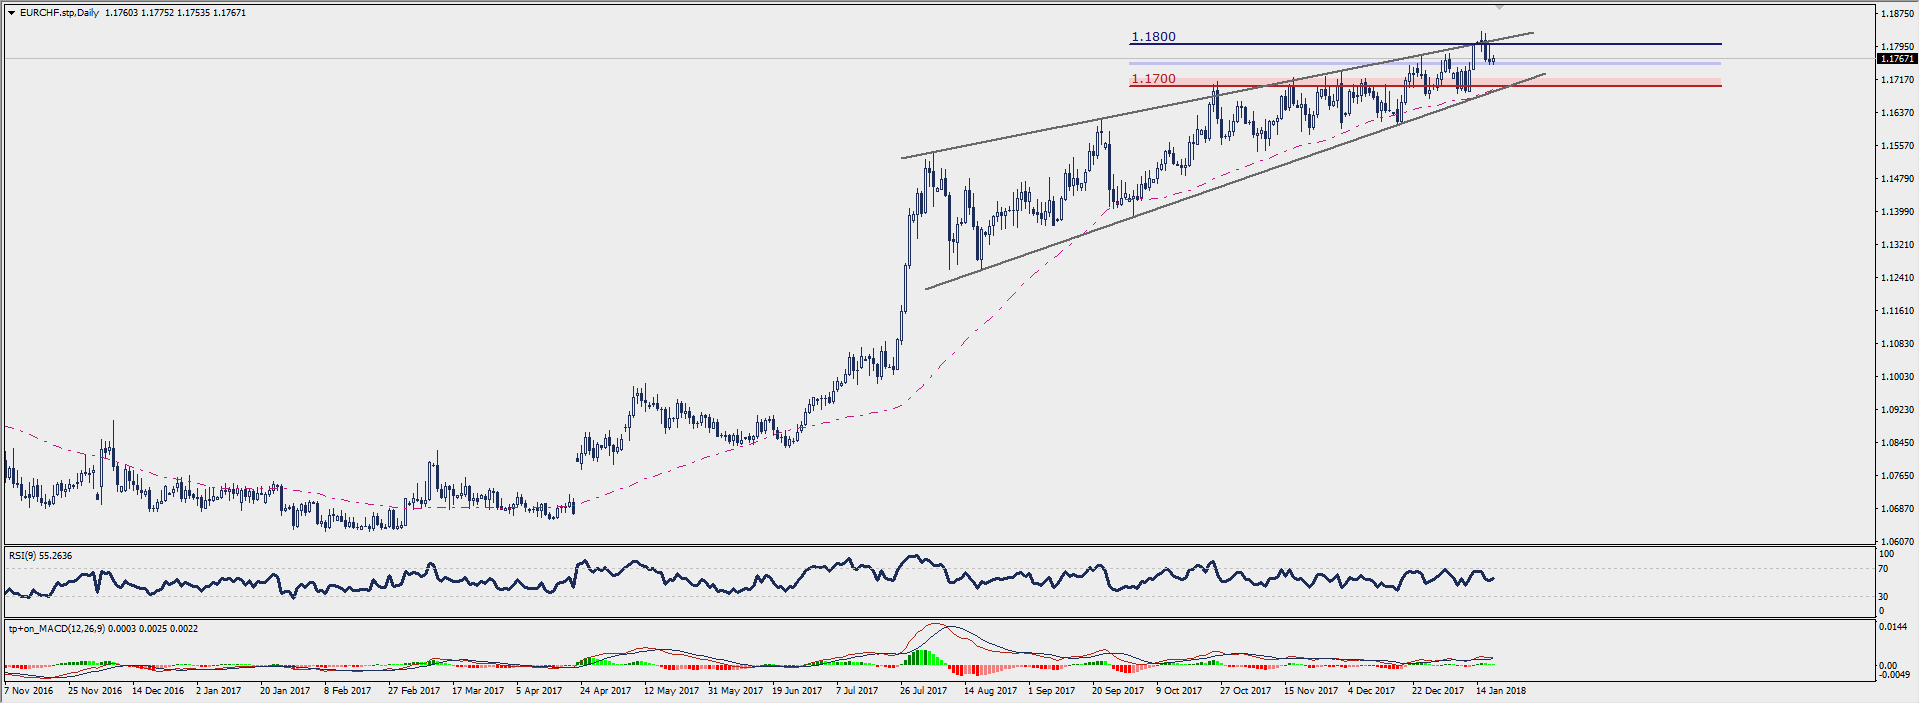Click the 14 Jan 2018 date label
Viewport: 1920px width, 704px height.
1501,691
